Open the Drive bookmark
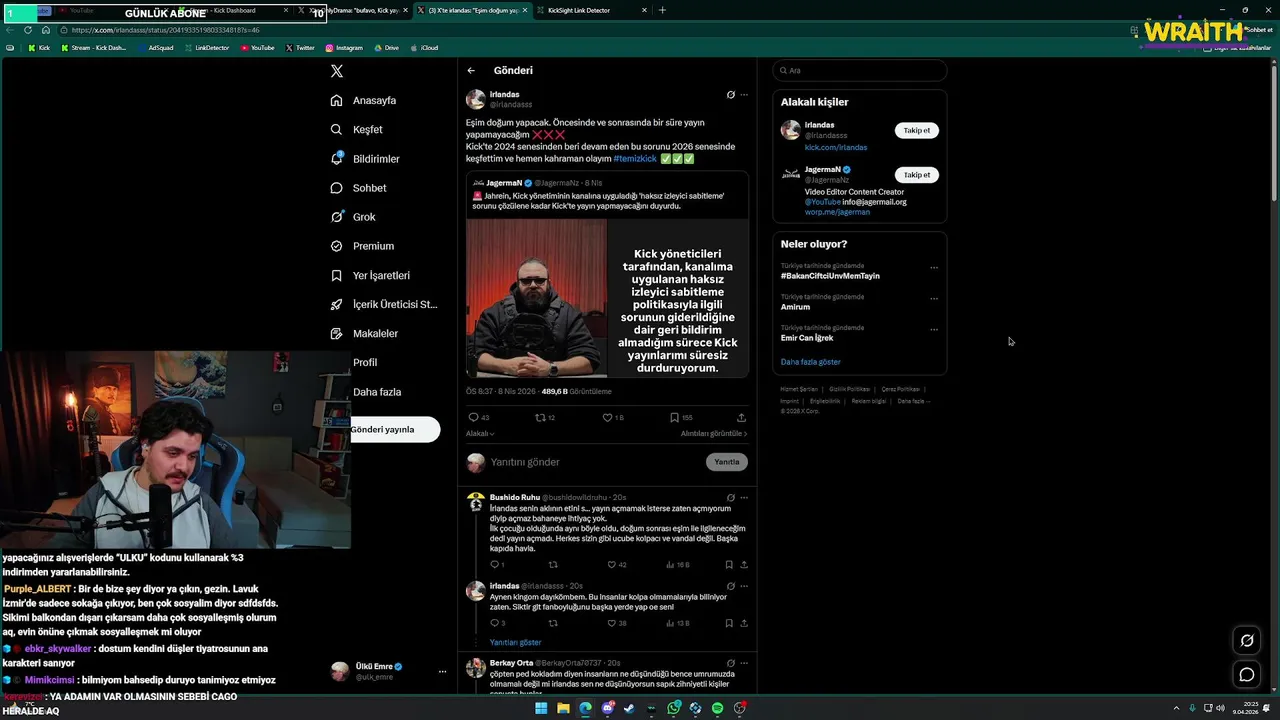 click(x=386, y=48)
